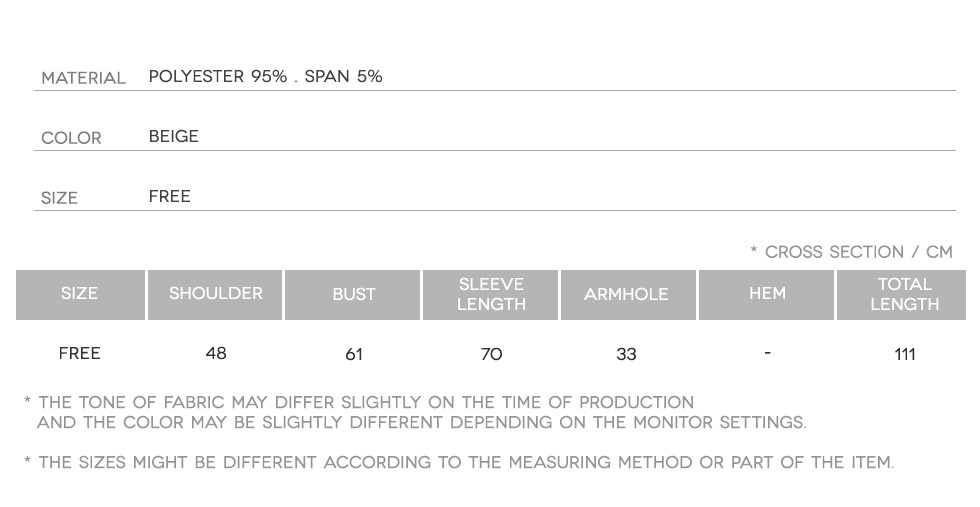
Task: Click the shoulder measurement value 48
Action: [216, 353]
